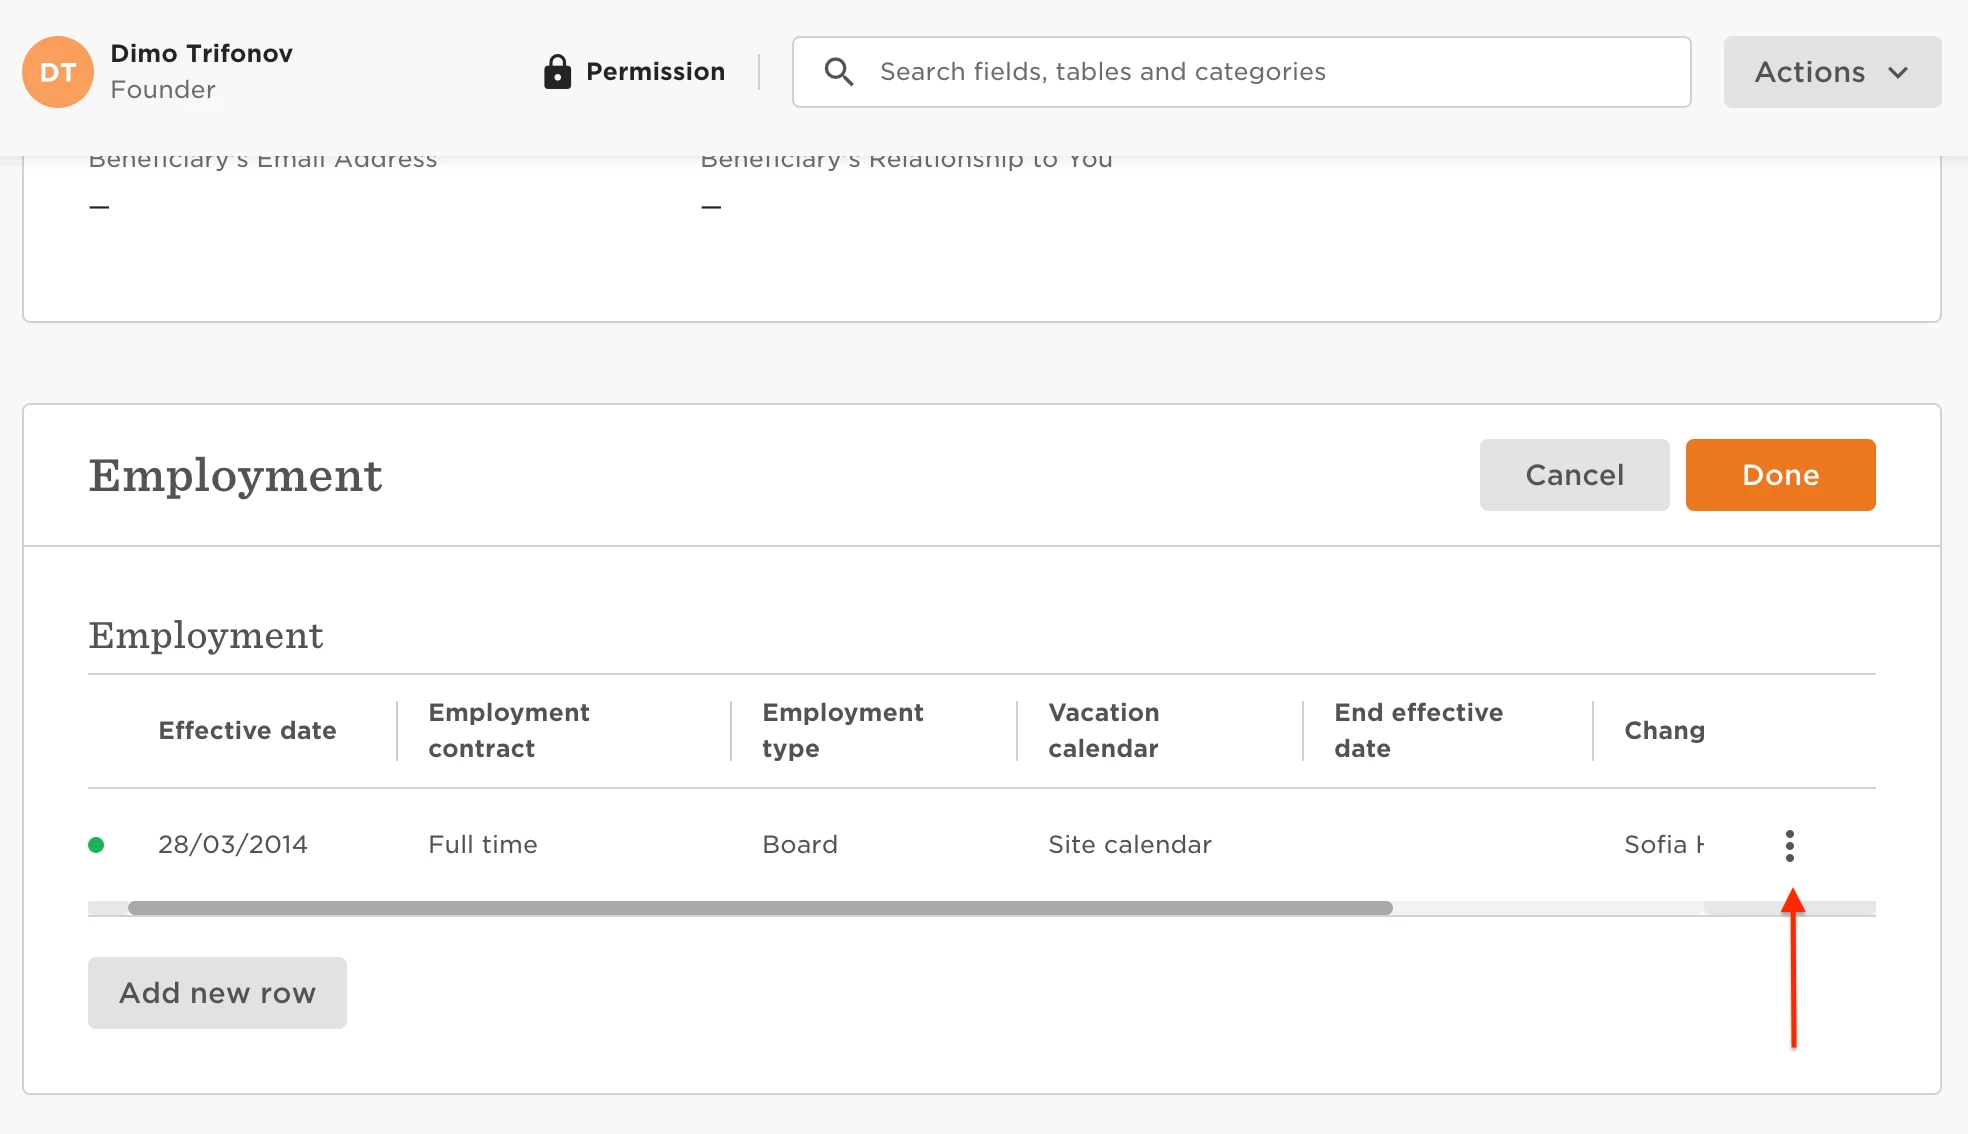Click the Effective date column header

click(247, 731)
